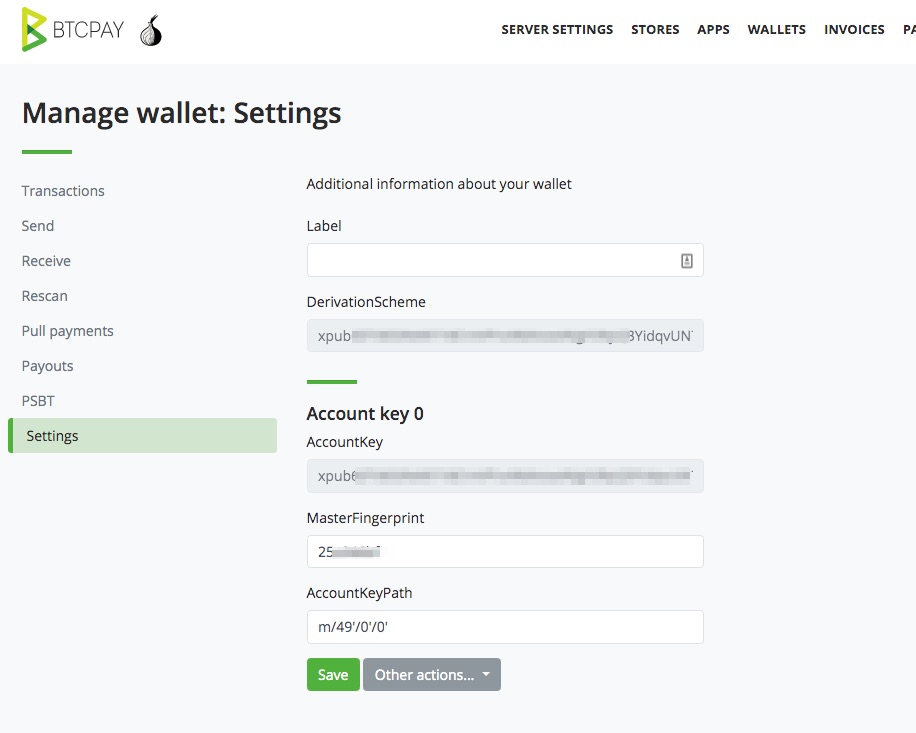Screen dimensions: 916x733
Task: Select the Settings sidebar item
Action: click(x=143, y=436)
